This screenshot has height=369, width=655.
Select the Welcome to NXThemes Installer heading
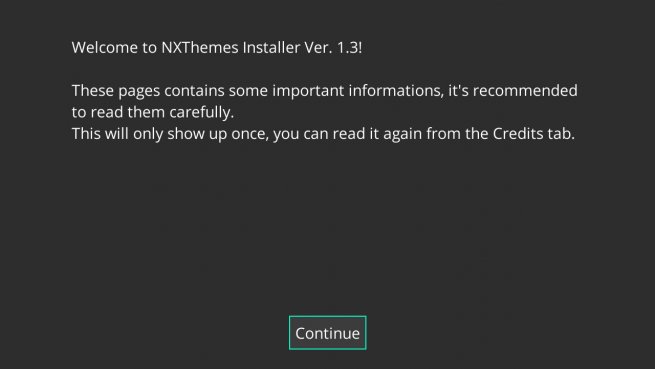point(217,48)
